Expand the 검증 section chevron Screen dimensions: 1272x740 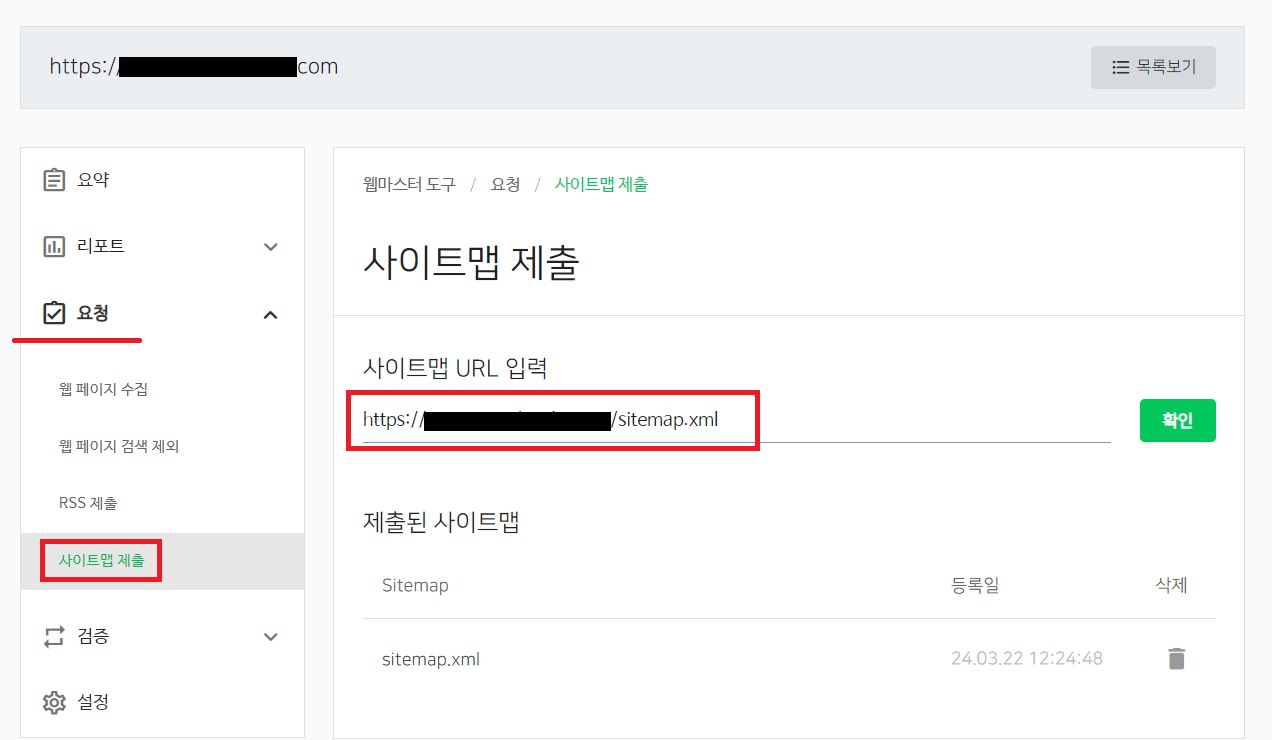point(270,636)
